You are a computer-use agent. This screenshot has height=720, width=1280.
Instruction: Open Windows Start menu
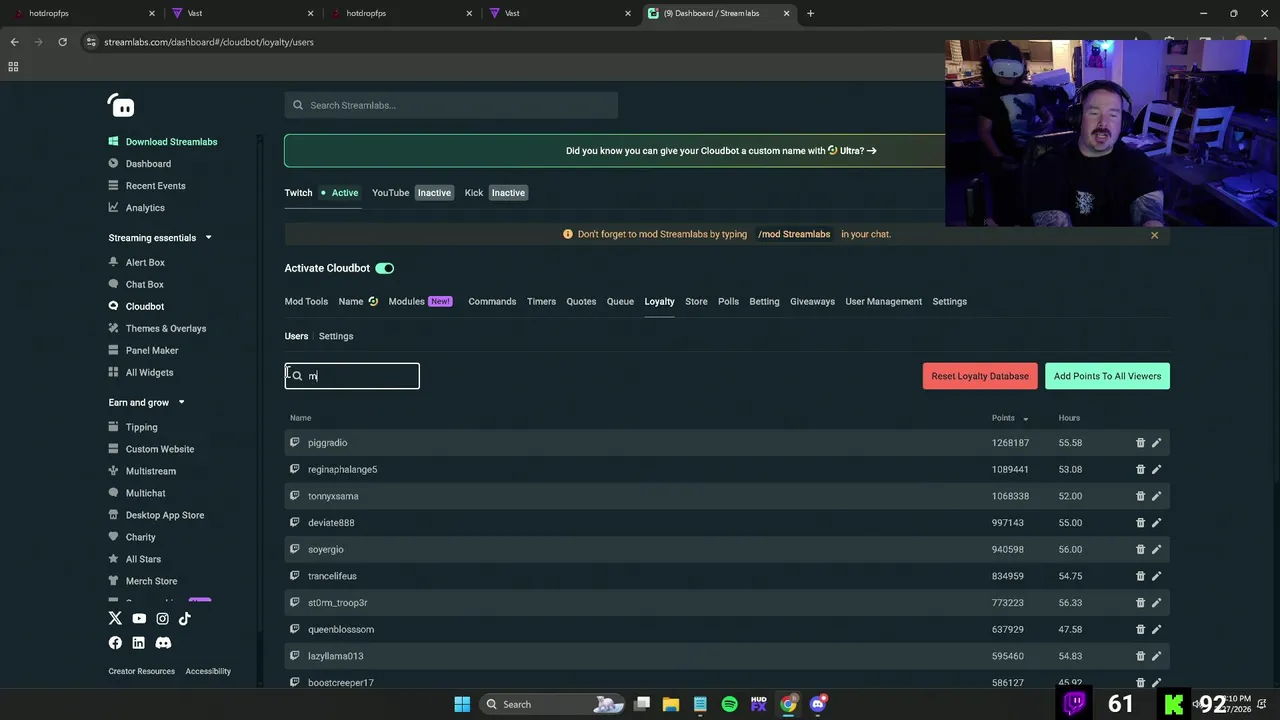(x=462, y=704)
